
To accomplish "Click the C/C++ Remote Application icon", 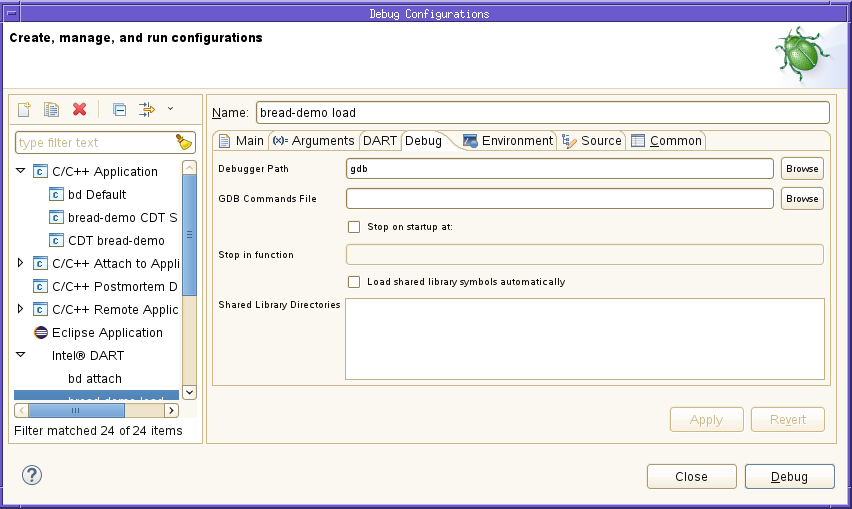I will point(40,310).
